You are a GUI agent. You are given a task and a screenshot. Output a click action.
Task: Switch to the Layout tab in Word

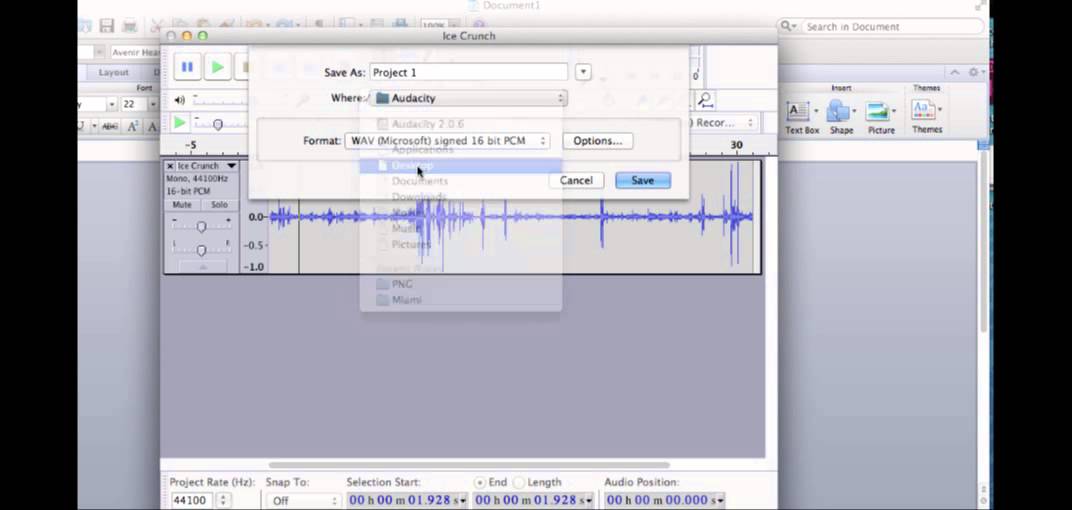point(113,72)
